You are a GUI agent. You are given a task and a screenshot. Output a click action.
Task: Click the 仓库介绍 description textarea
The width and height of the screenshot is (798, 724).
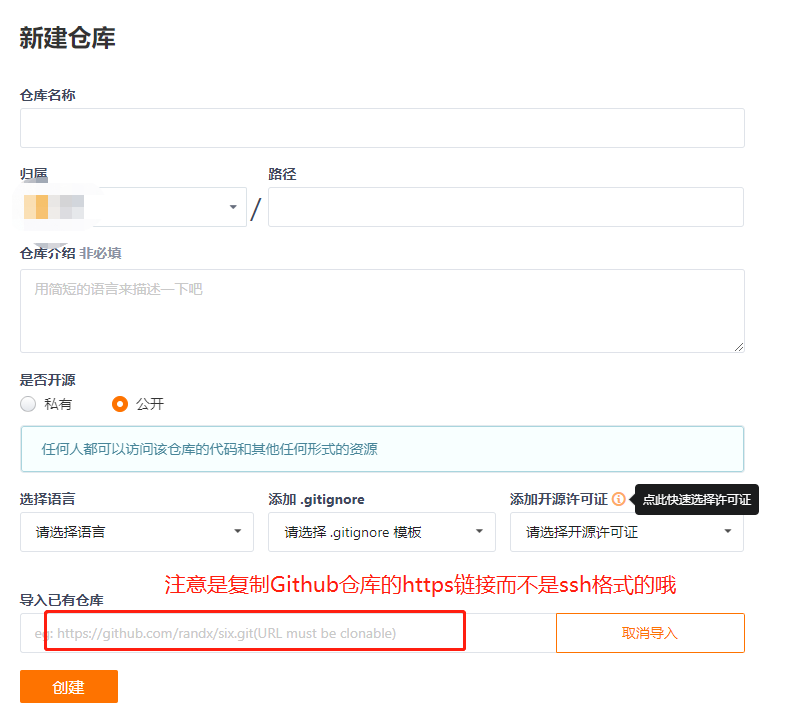pyautogui.click(x=382, y=311)
